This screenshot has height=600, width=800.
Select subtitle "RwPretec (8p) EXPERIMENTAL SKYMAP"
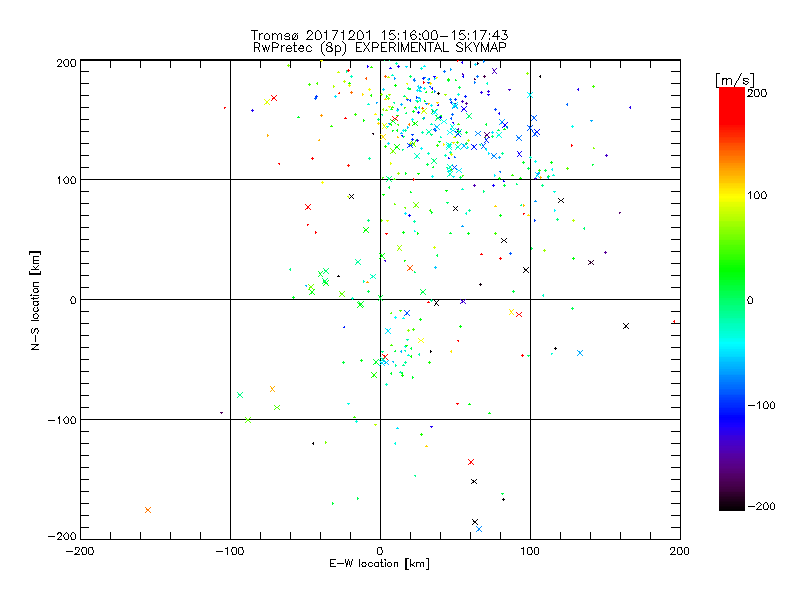380,48
